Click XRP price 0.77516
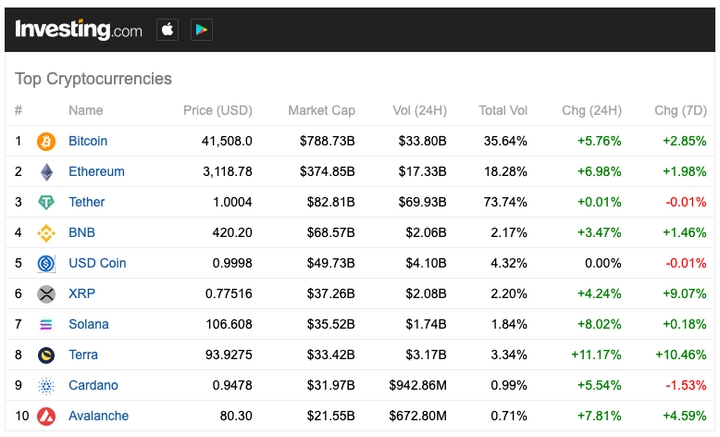720x437 pixels. point(229,294)
